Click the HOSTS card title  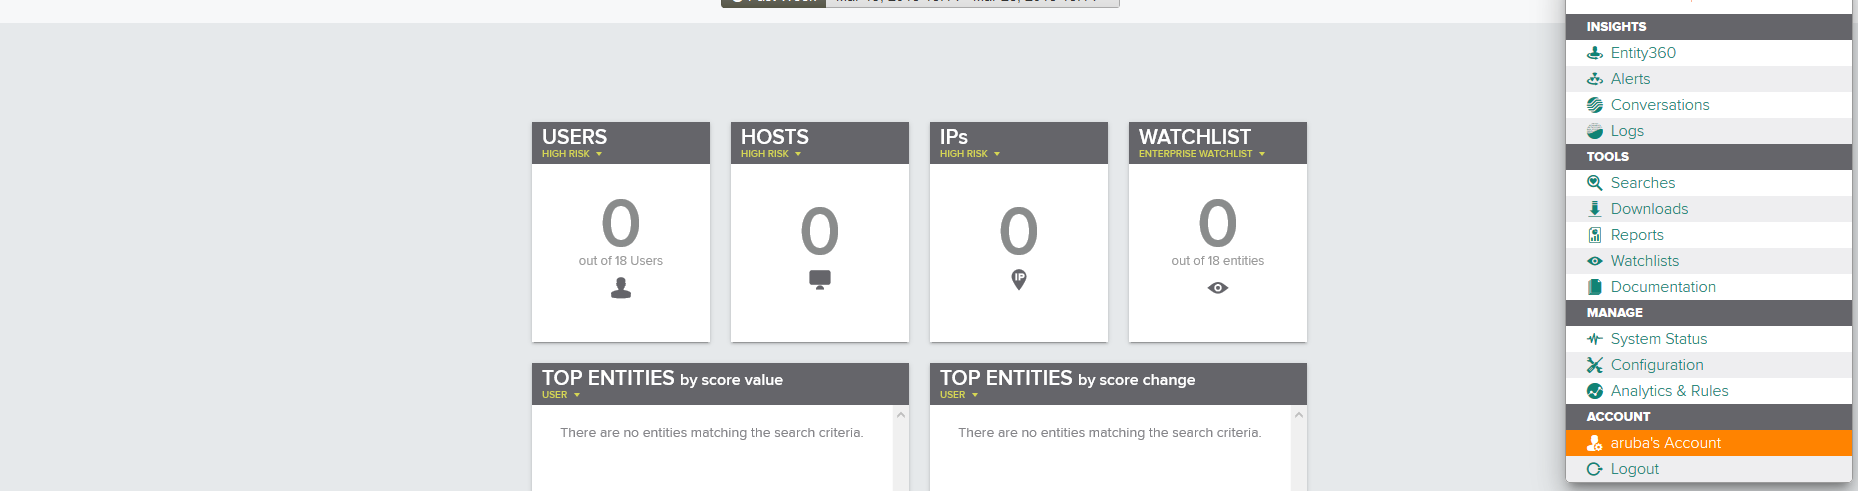775,137
